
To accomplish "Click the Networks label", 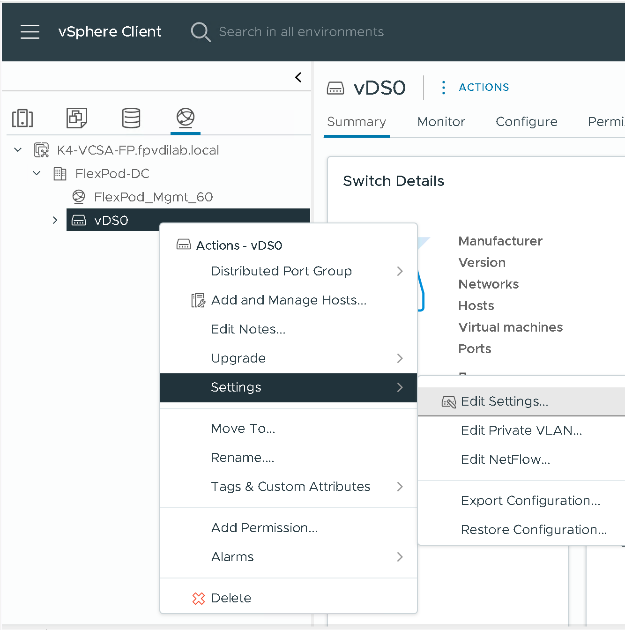I will point(488,284).
